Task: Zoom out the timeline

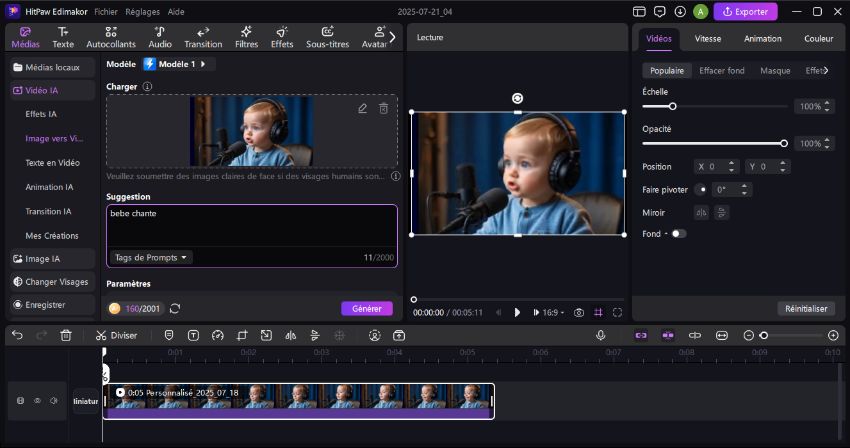Action: (x=749, y=335)
